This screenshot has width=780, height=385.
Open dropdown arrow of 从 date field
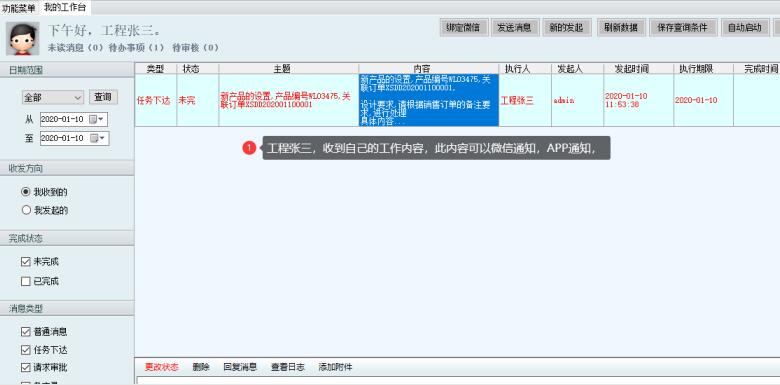(101, 119)
